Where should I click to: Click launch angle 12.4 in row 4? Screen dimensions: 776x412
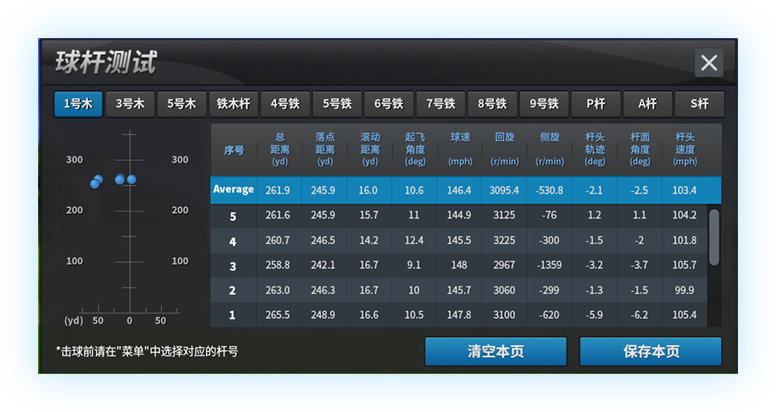[x=414, y=240]
